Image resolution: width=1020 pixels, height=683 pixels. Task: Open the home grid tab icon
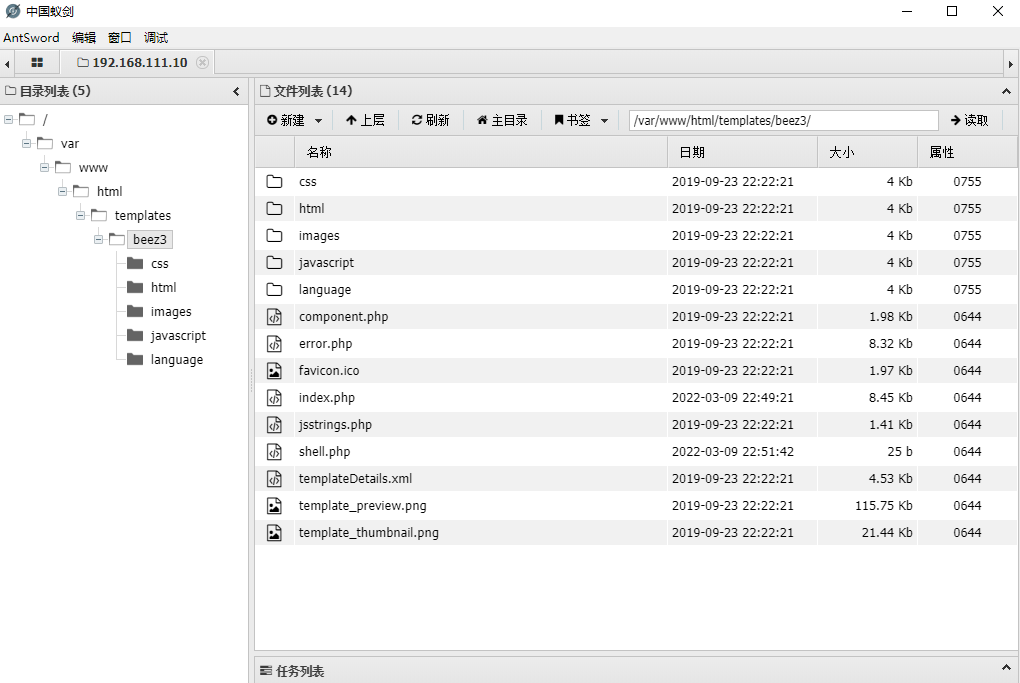(x=37, y=62)
